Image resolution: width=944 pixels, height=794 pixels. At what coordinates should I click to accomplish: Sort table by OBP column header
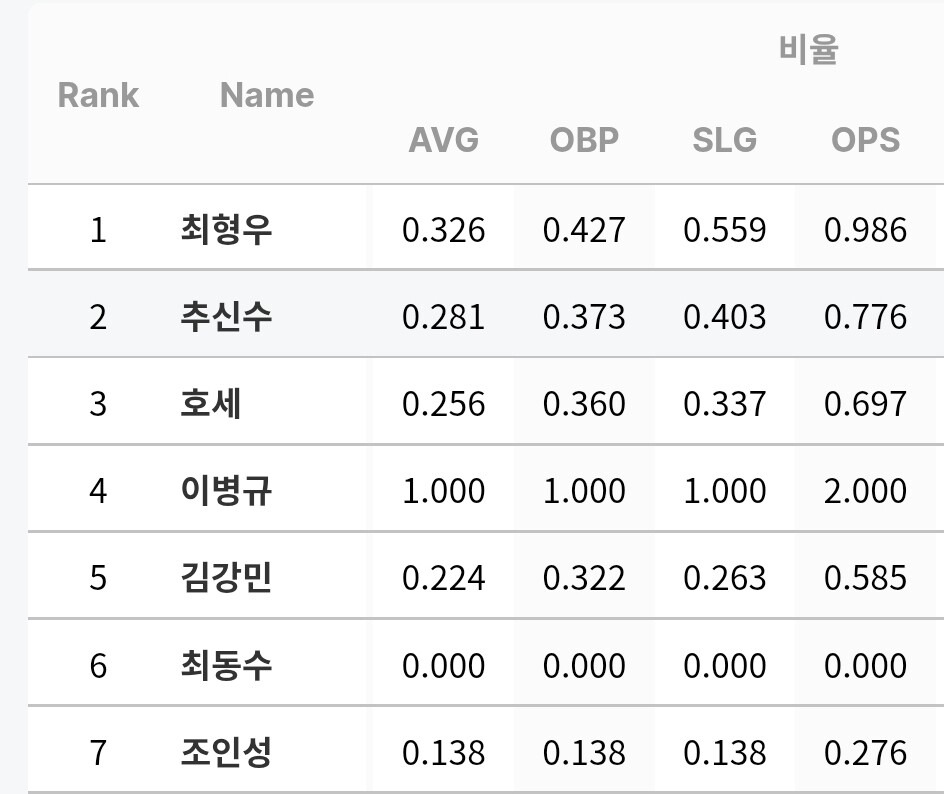click(x=584, y=140)
